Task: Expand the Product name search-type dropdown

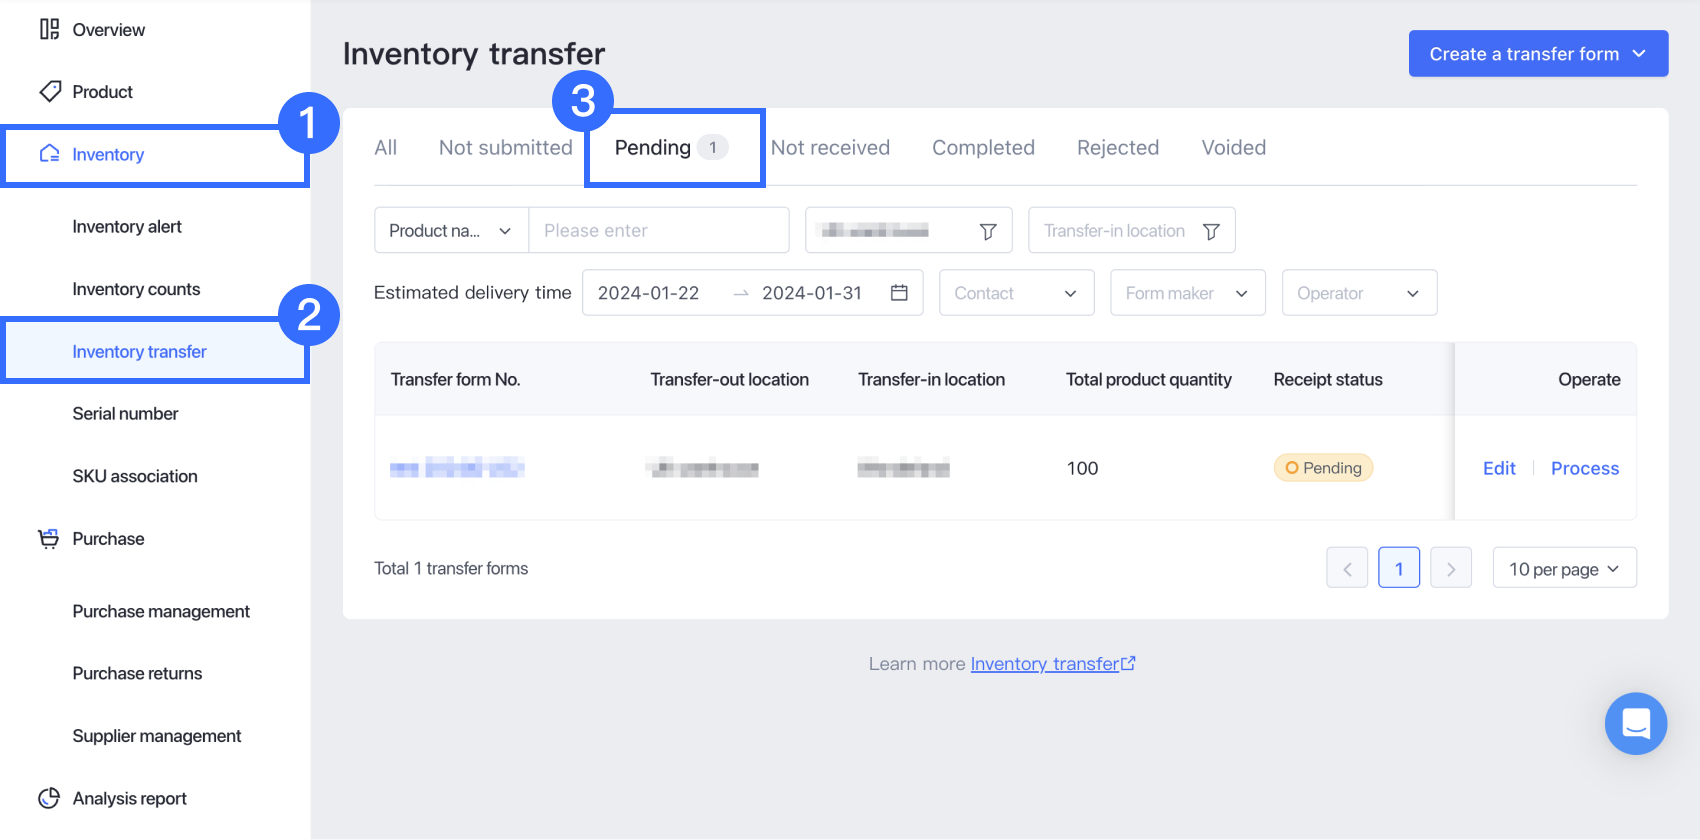Action: 451,231
